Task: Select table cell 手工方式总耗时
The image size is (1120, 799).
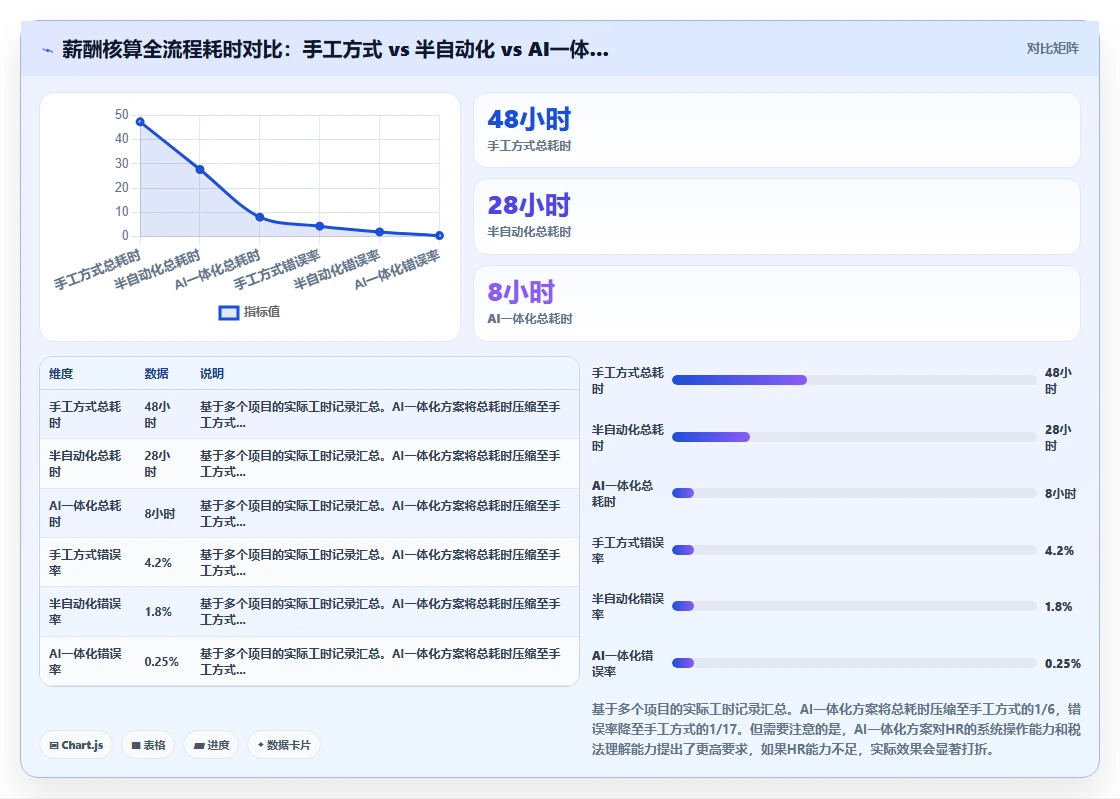Action: [85, 414]
